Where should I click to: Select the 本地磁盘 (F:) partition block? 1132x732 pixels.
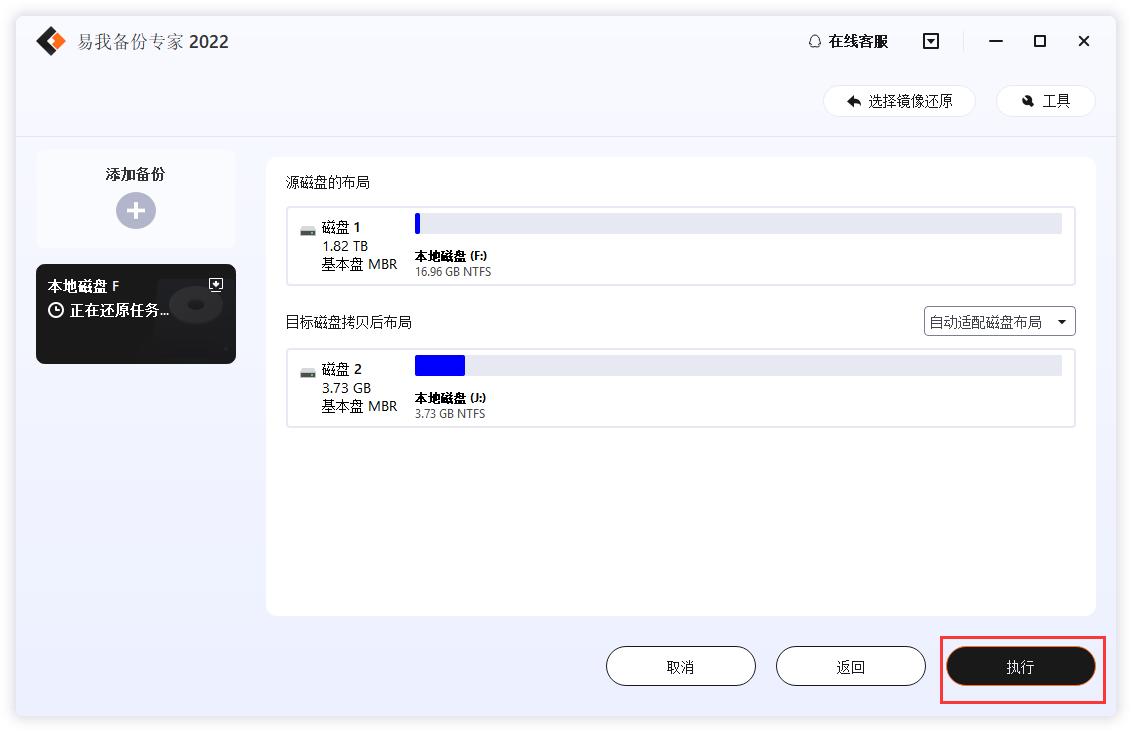[x=417, y=224]
